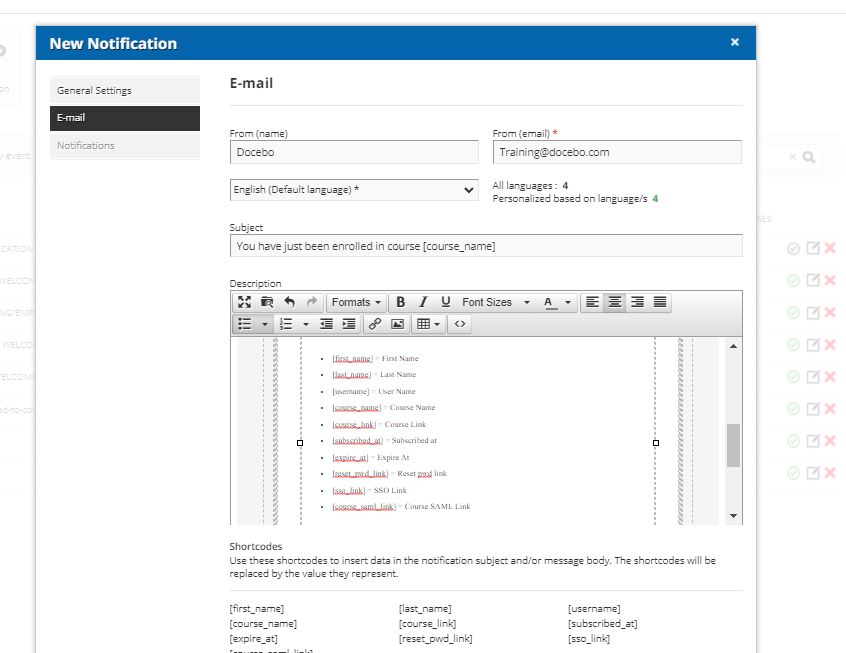The width and height of the screenshot is (846, 653).
Task: Align text to the right
Action: [x=637, y=302]
